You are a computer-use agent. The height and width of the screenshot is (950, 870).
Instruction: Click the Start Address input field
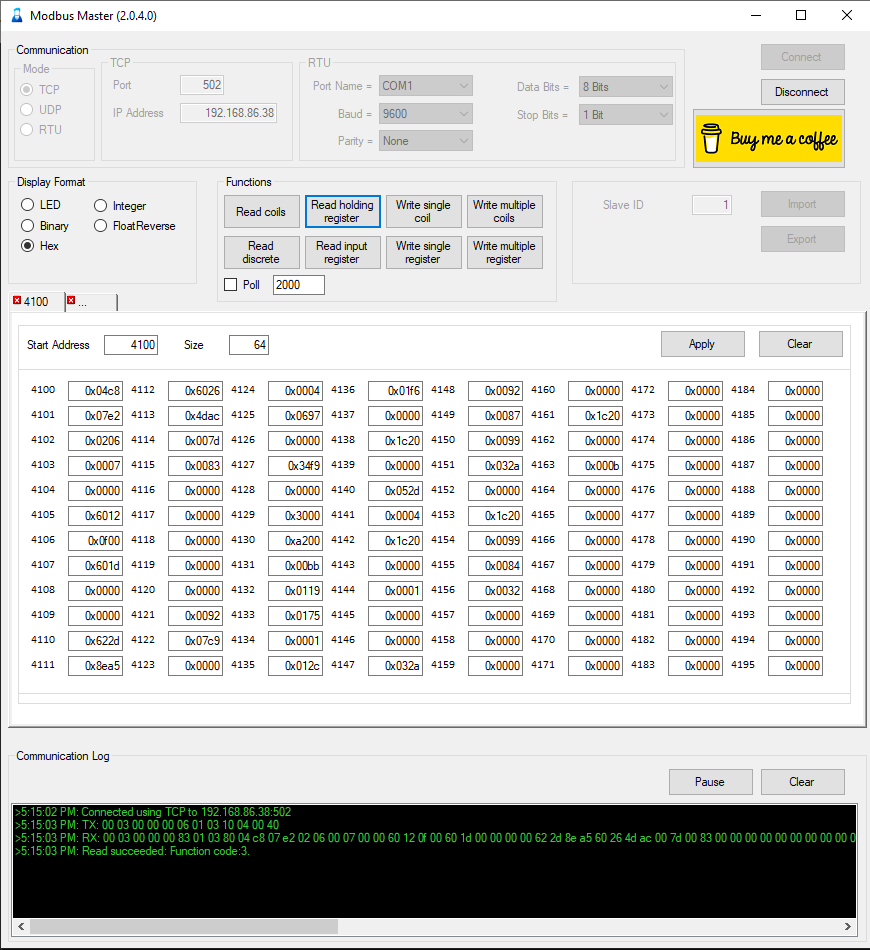tap(131, 345)
